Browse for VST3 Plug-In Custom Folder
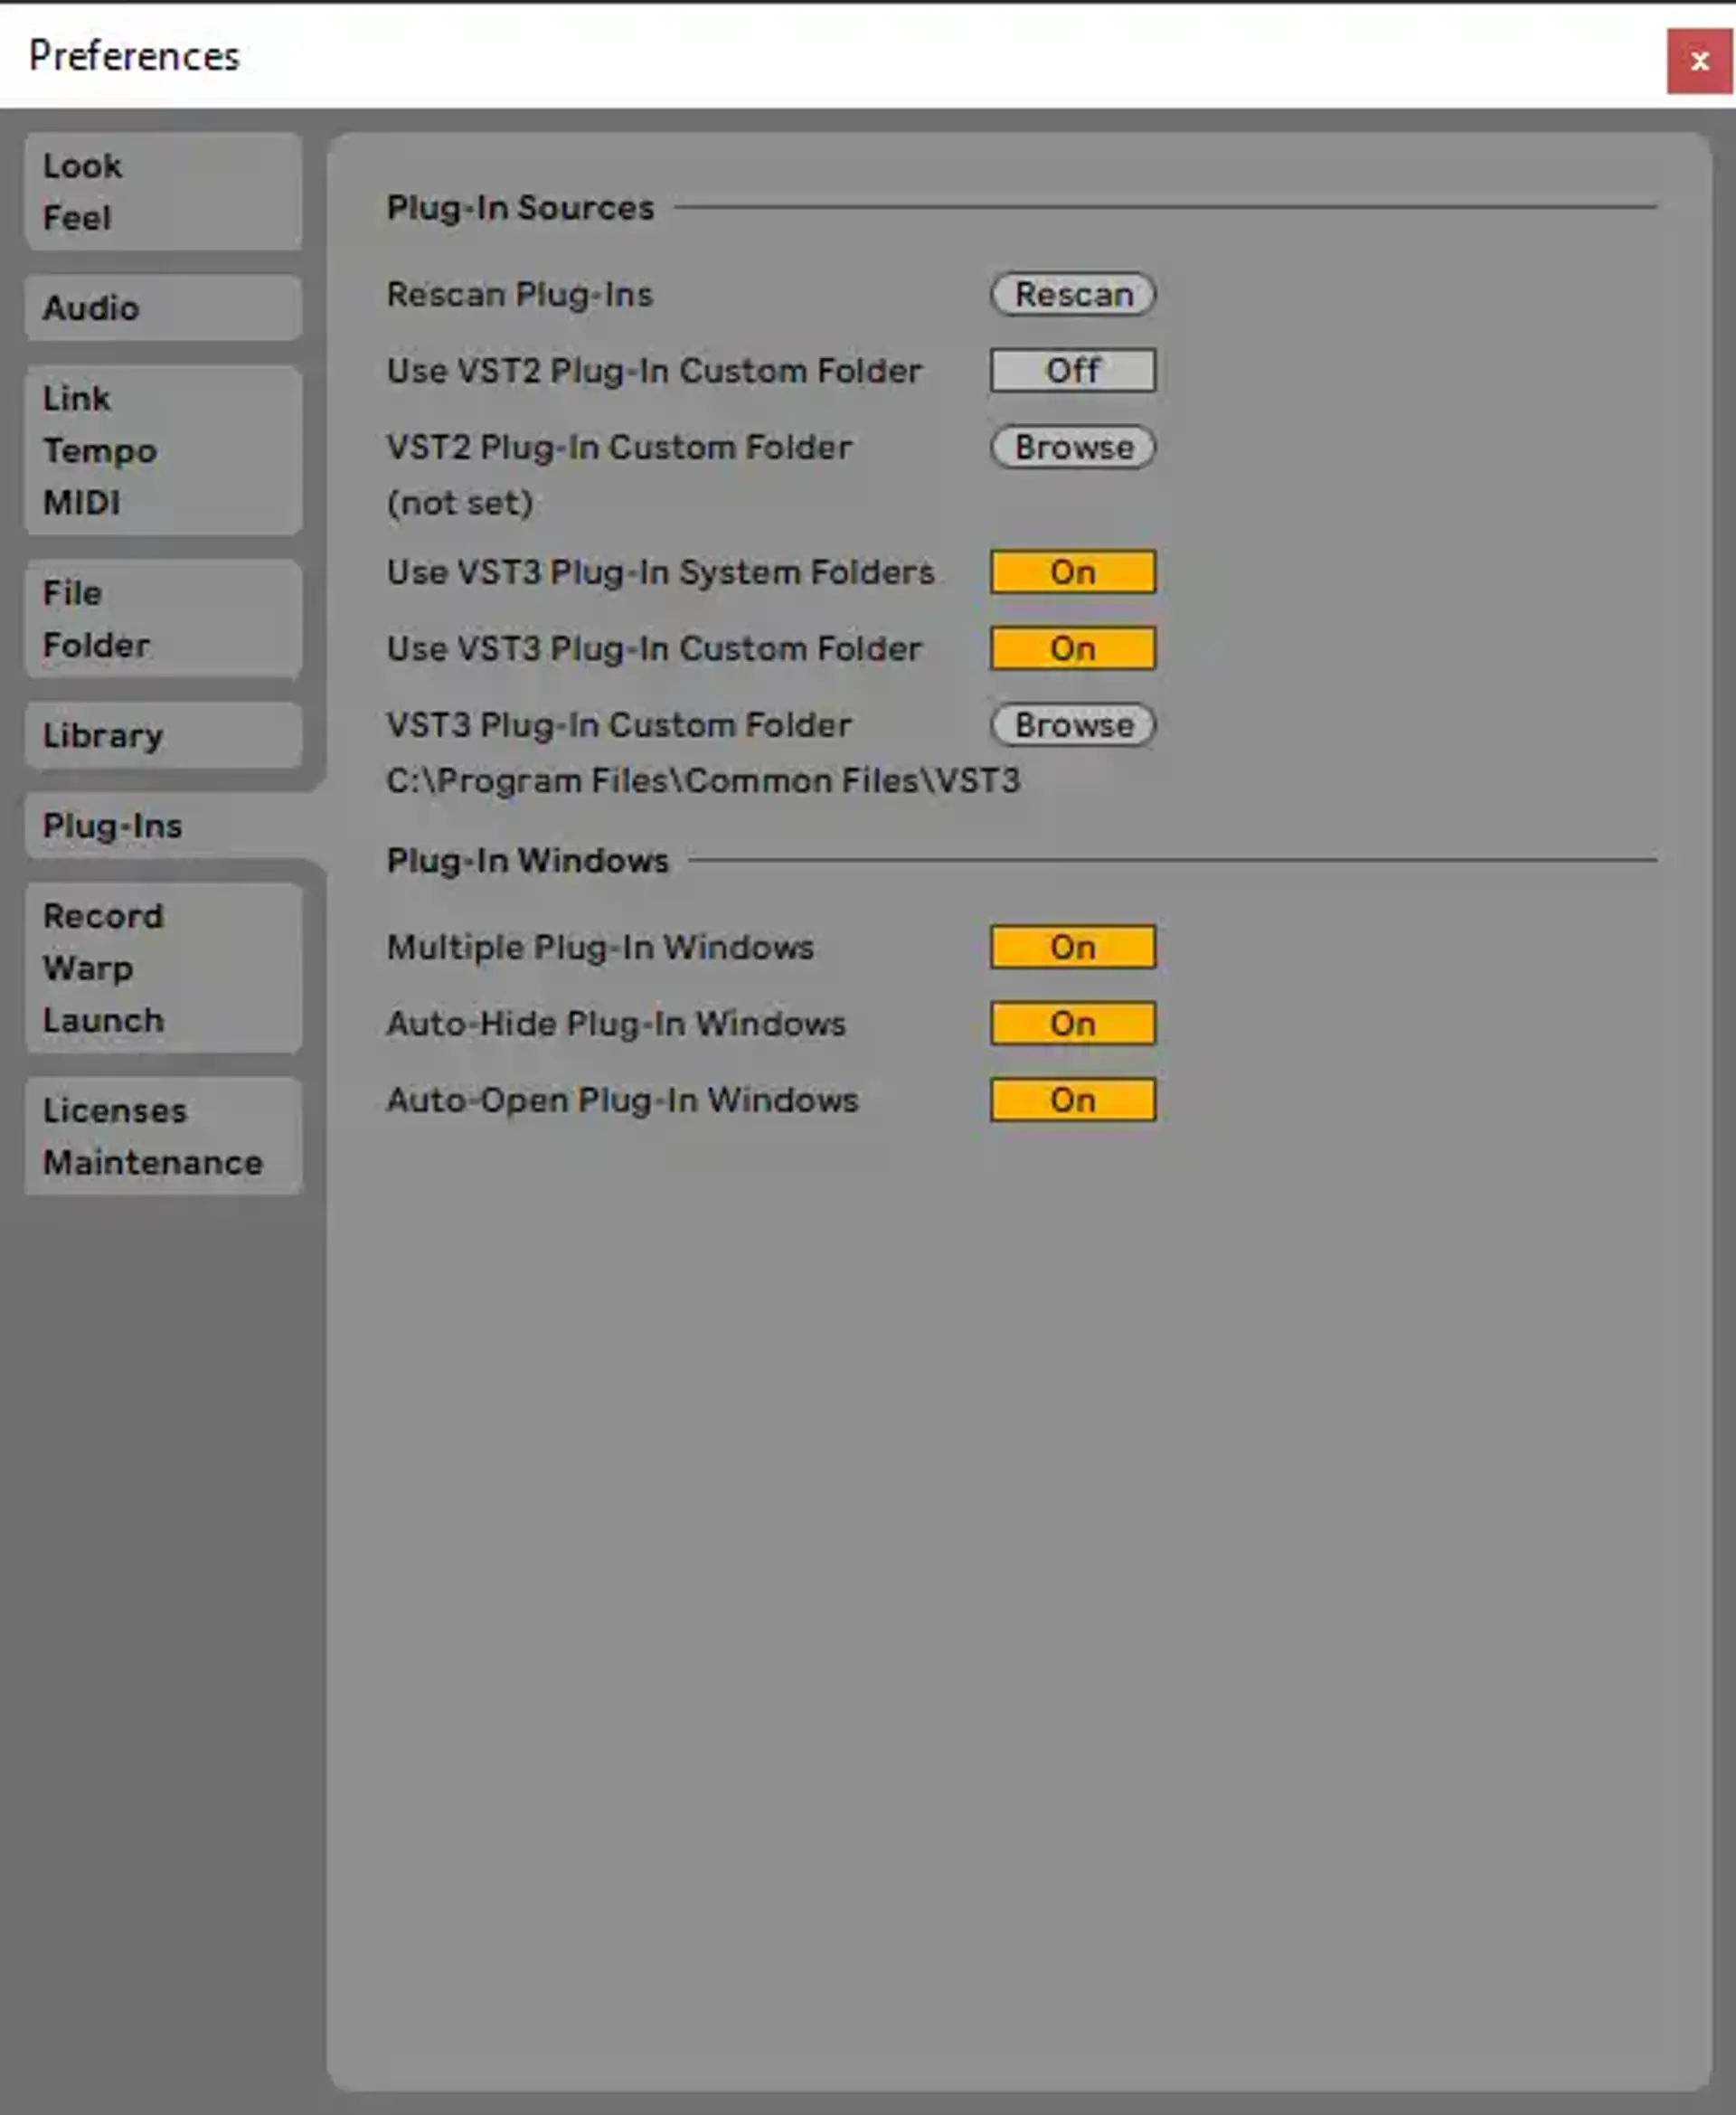1736x2115 pixels. click(x=1073, y=725)
